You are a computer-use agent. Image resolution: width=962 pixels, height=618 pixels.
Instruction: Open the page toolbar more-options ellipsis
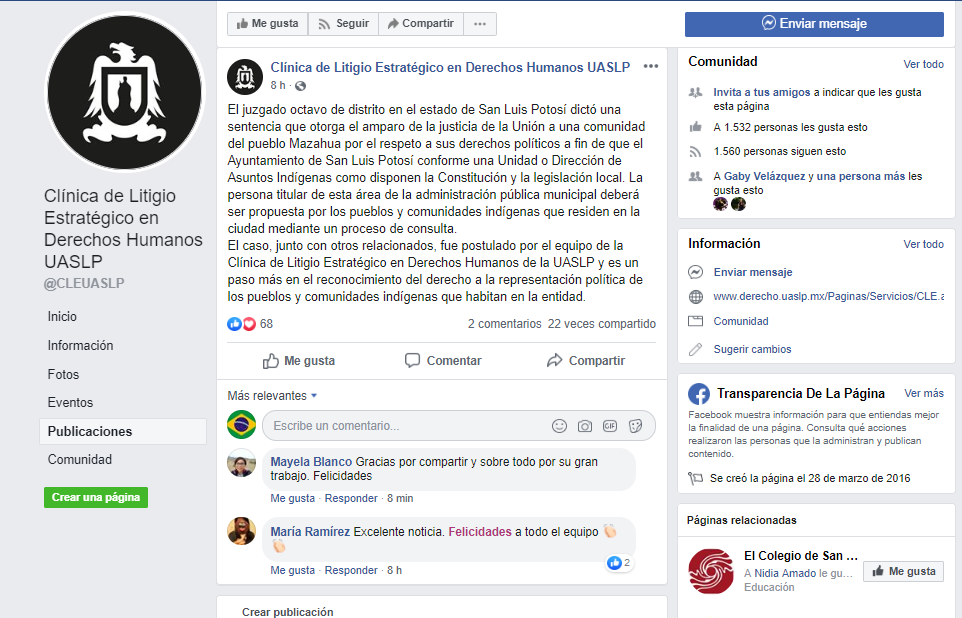click(480, 24)
